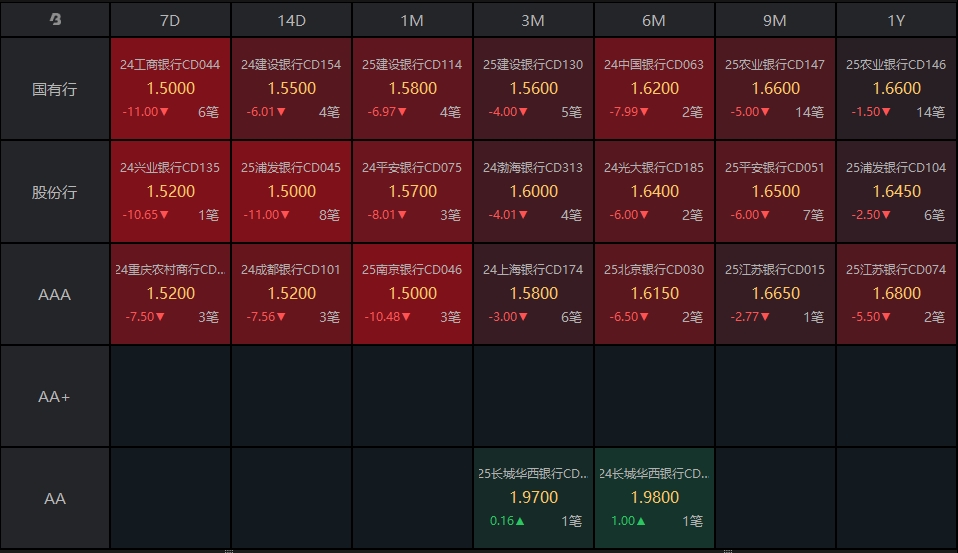
Task: Click the logo icon in top-left header cell
Action: (x=55, y=19)
